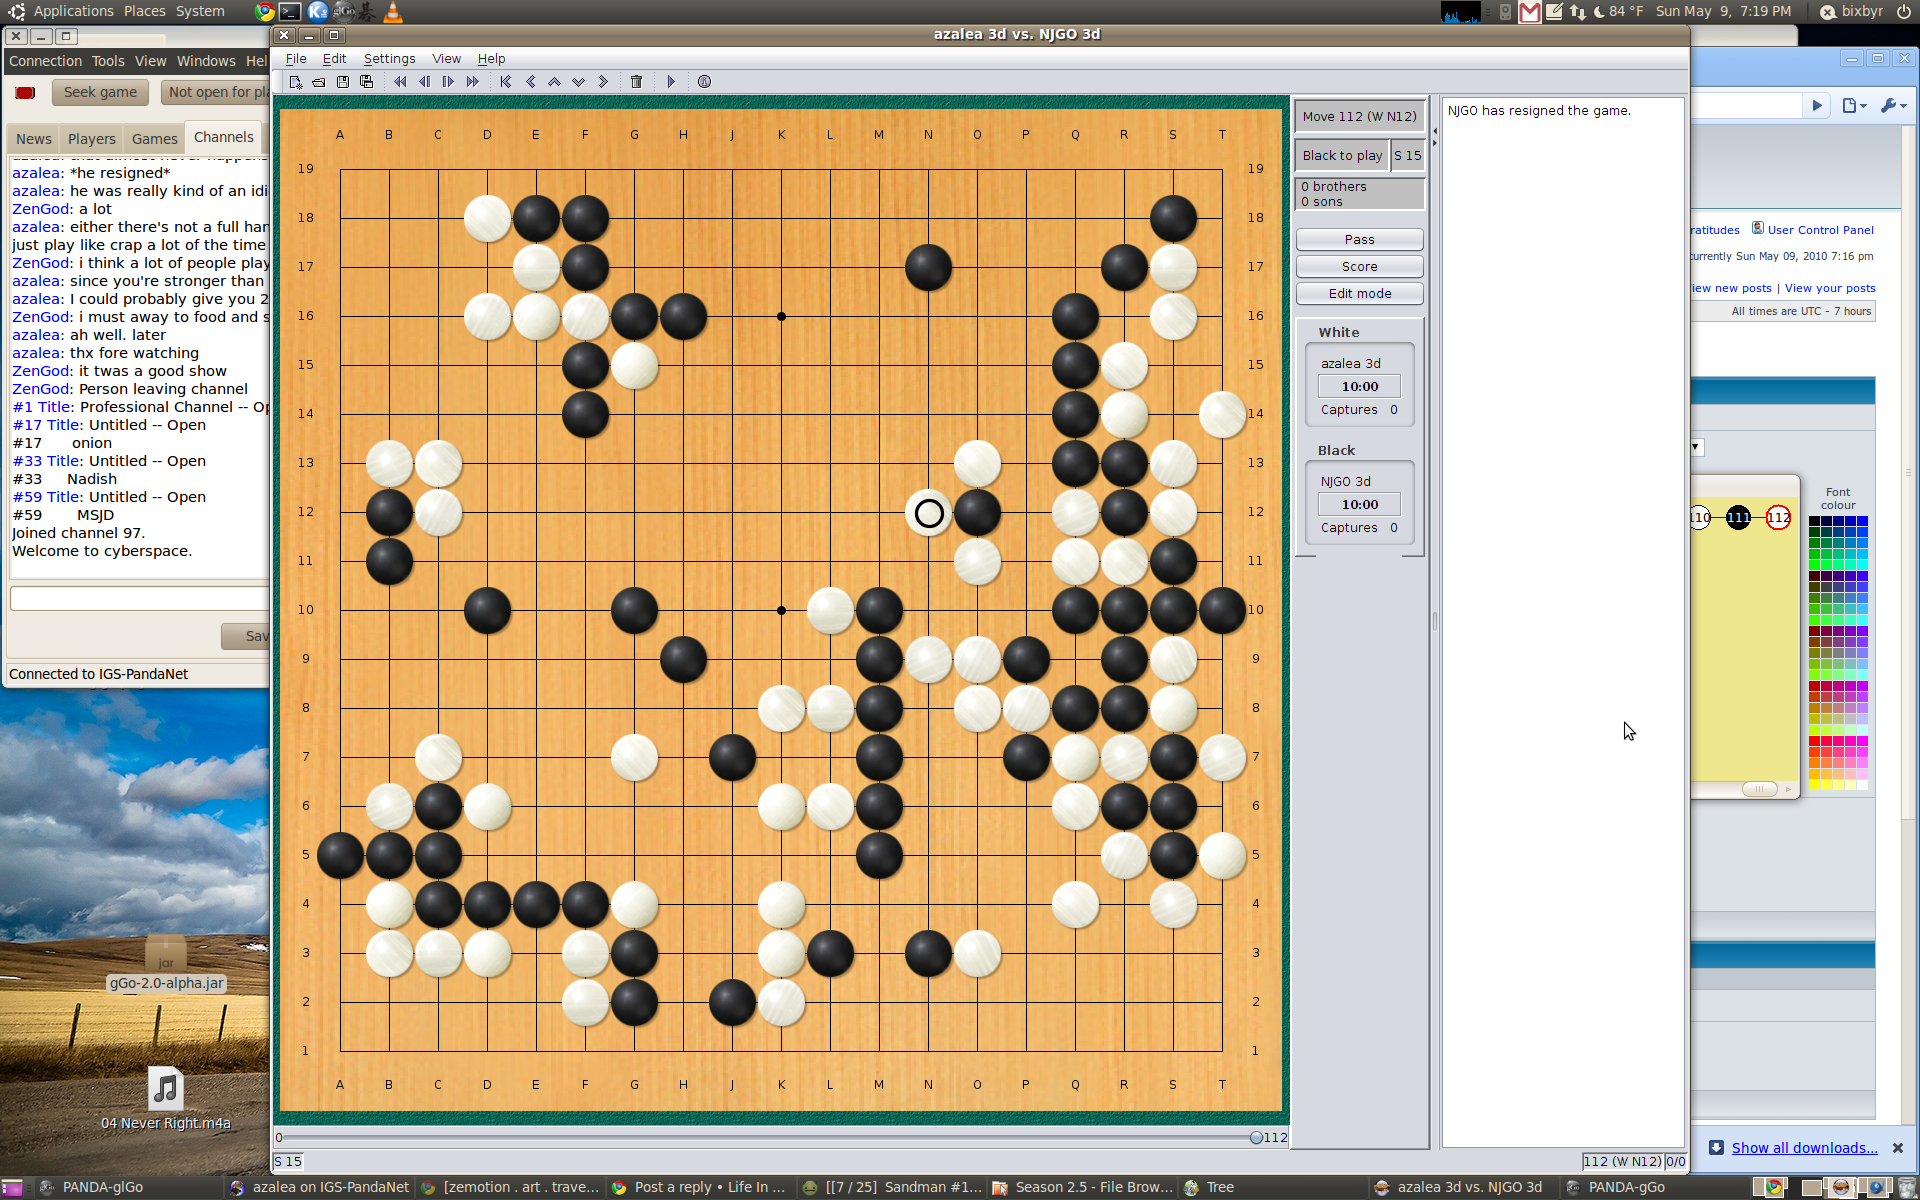Delete move using trash can icon
Viewport: 1920px width, 1200px height.
[x=636, y=82]
